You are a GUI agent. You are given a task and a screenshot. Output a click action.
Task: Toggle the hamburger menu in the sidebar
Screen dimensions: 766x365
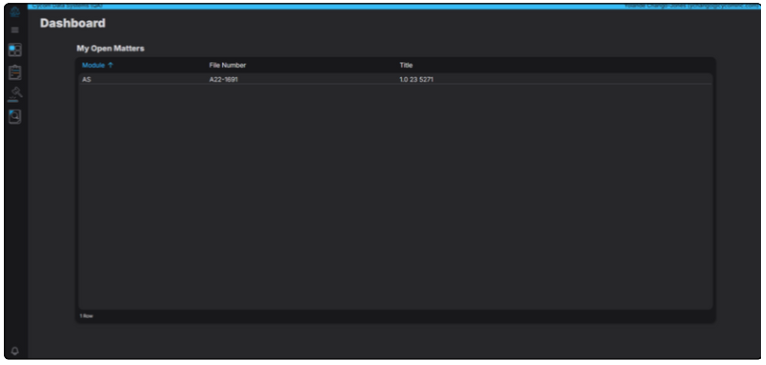(x=15, y=30)
